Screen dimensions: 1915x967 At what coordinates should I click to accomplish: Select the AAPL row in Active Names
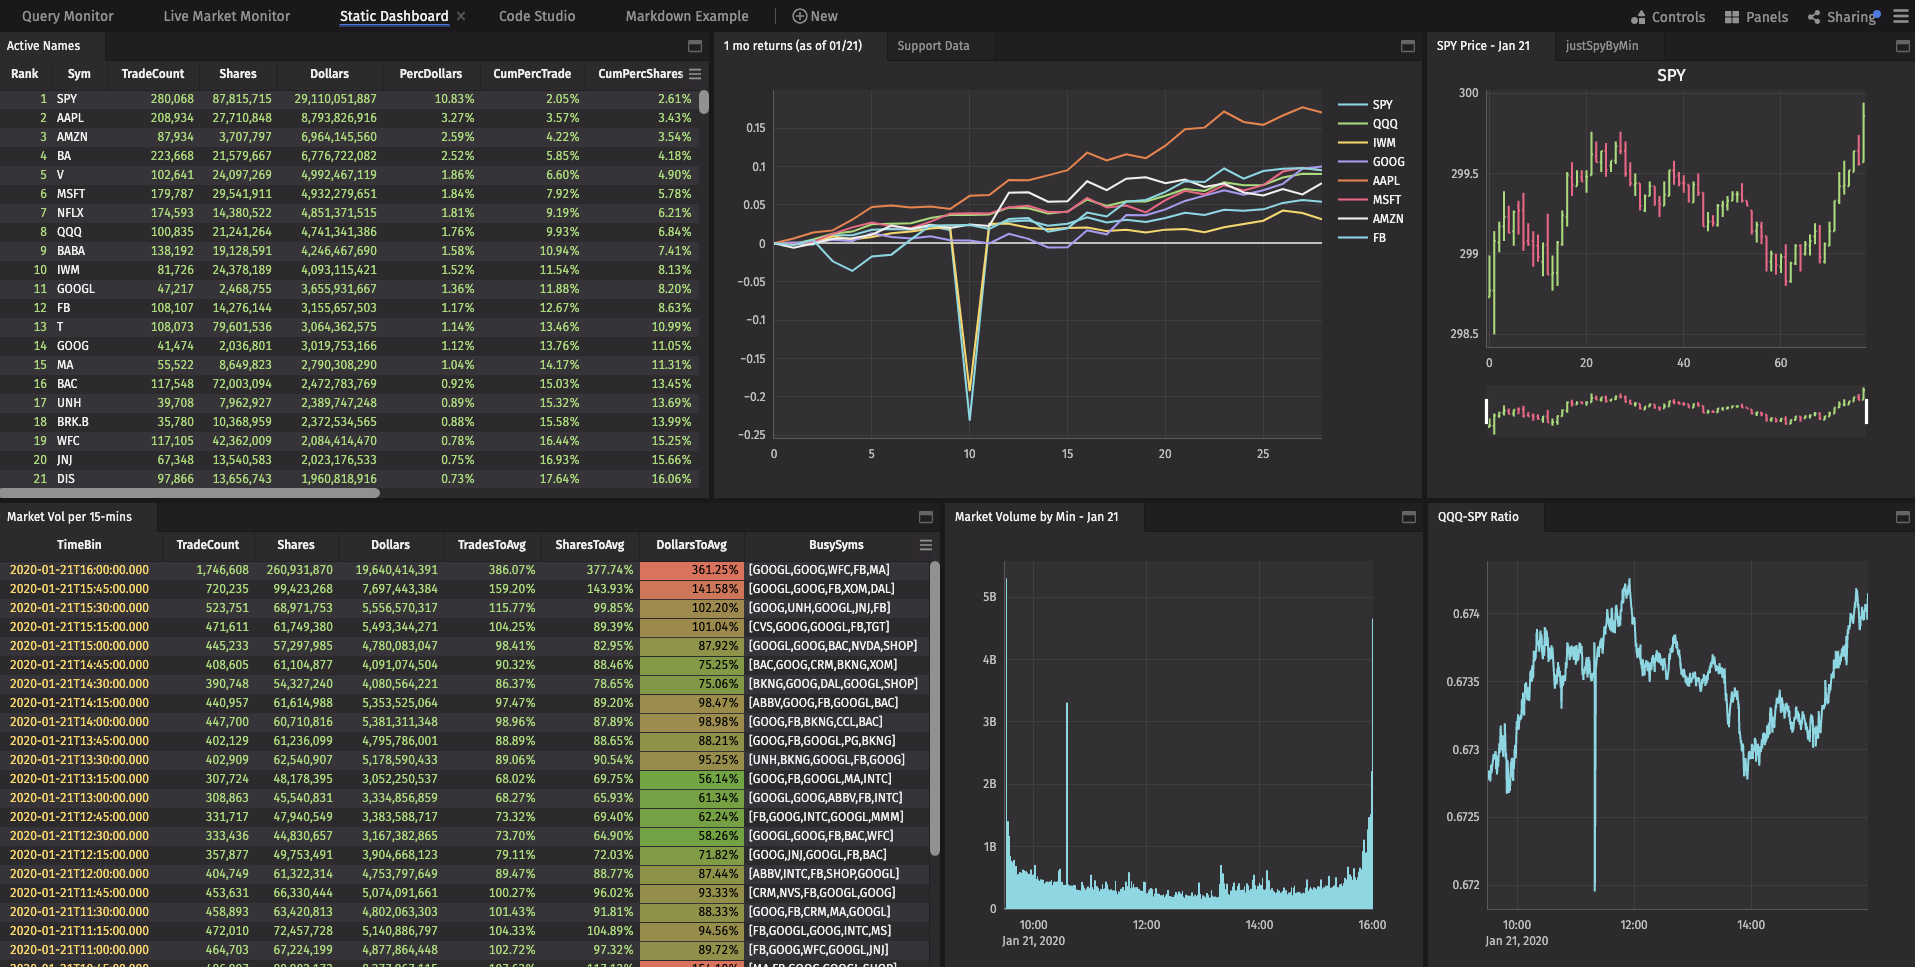350,118
